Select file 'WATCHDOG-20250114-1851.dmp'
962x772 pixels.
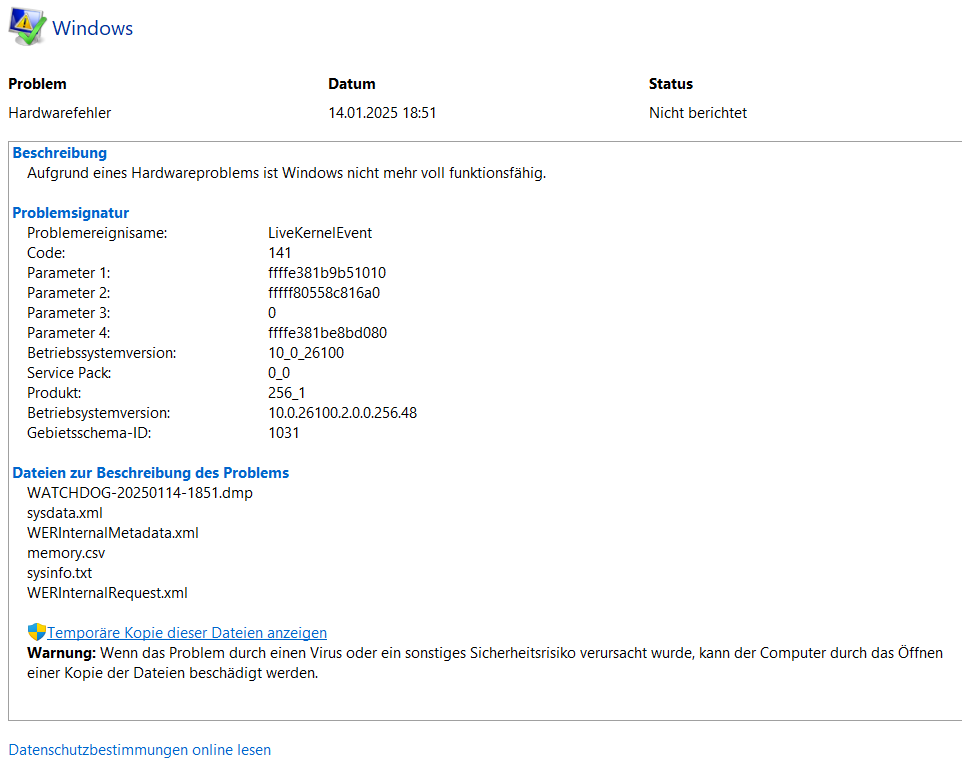(140, 493)
